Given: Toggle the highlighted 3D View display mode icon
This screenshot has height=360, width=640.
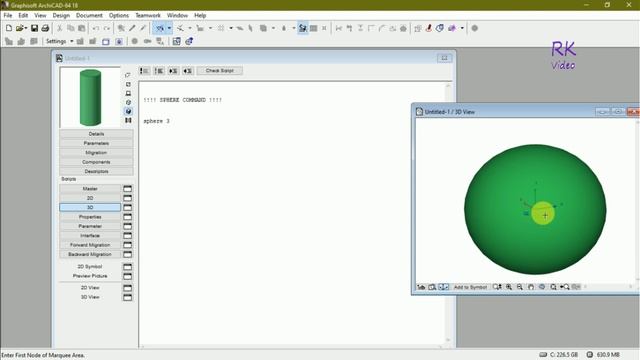Looking at the screenshot, I should click(443, 287).
